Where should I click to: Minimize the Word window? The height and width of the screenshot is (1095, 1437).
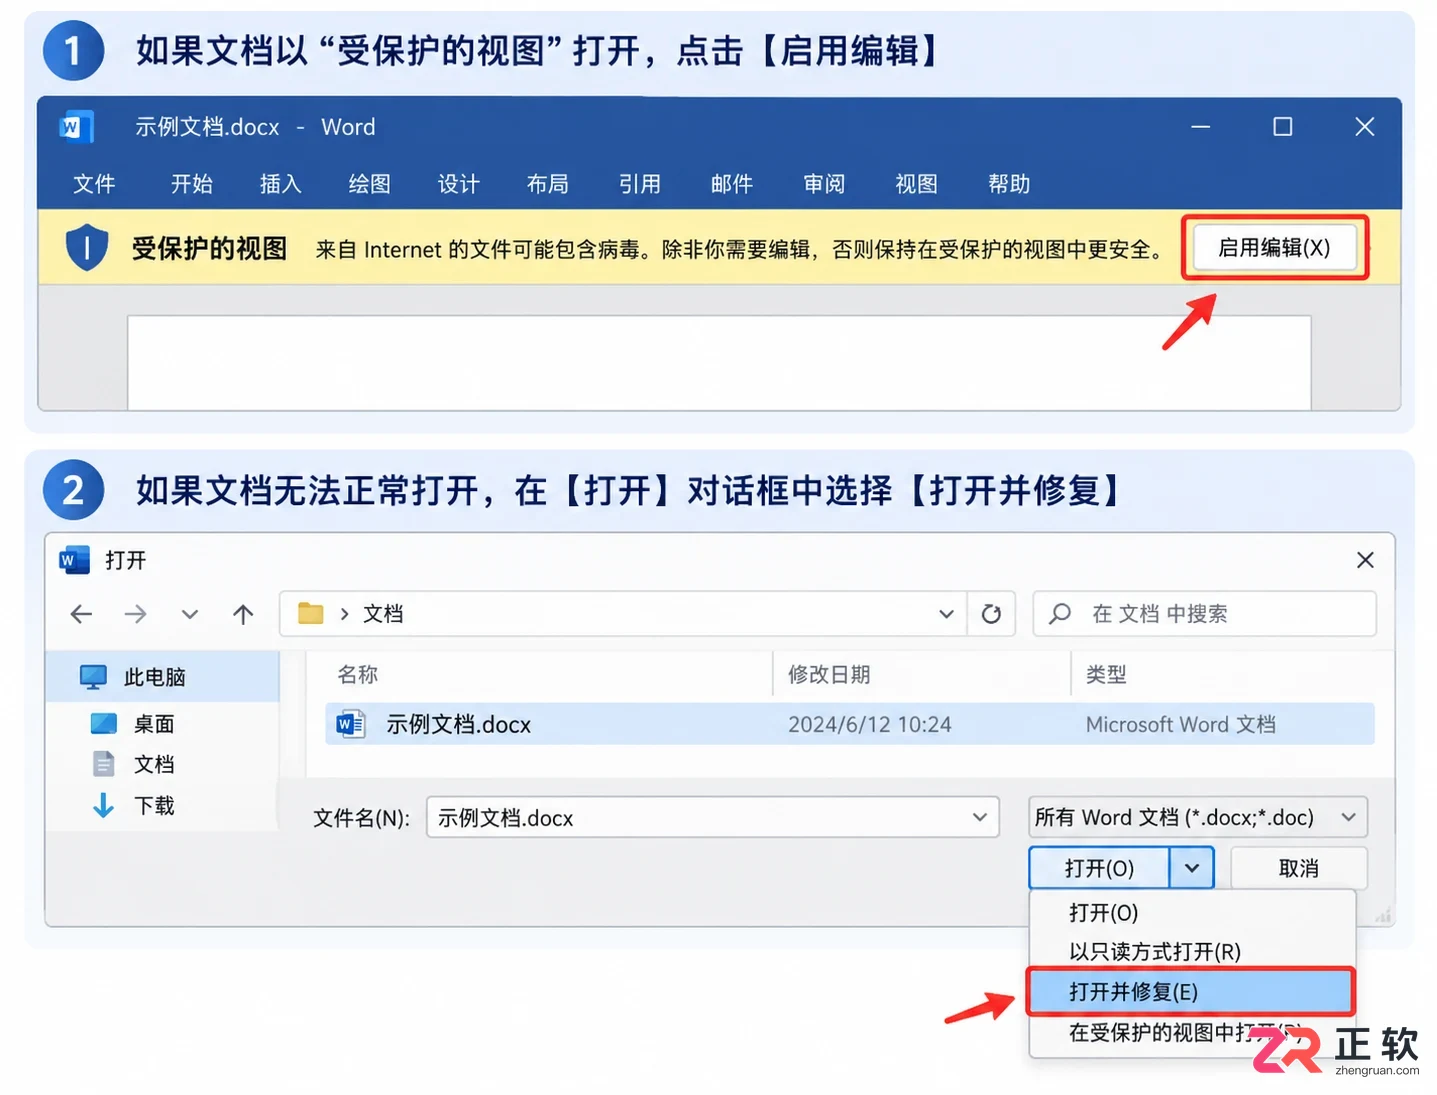click(1201, 127)
